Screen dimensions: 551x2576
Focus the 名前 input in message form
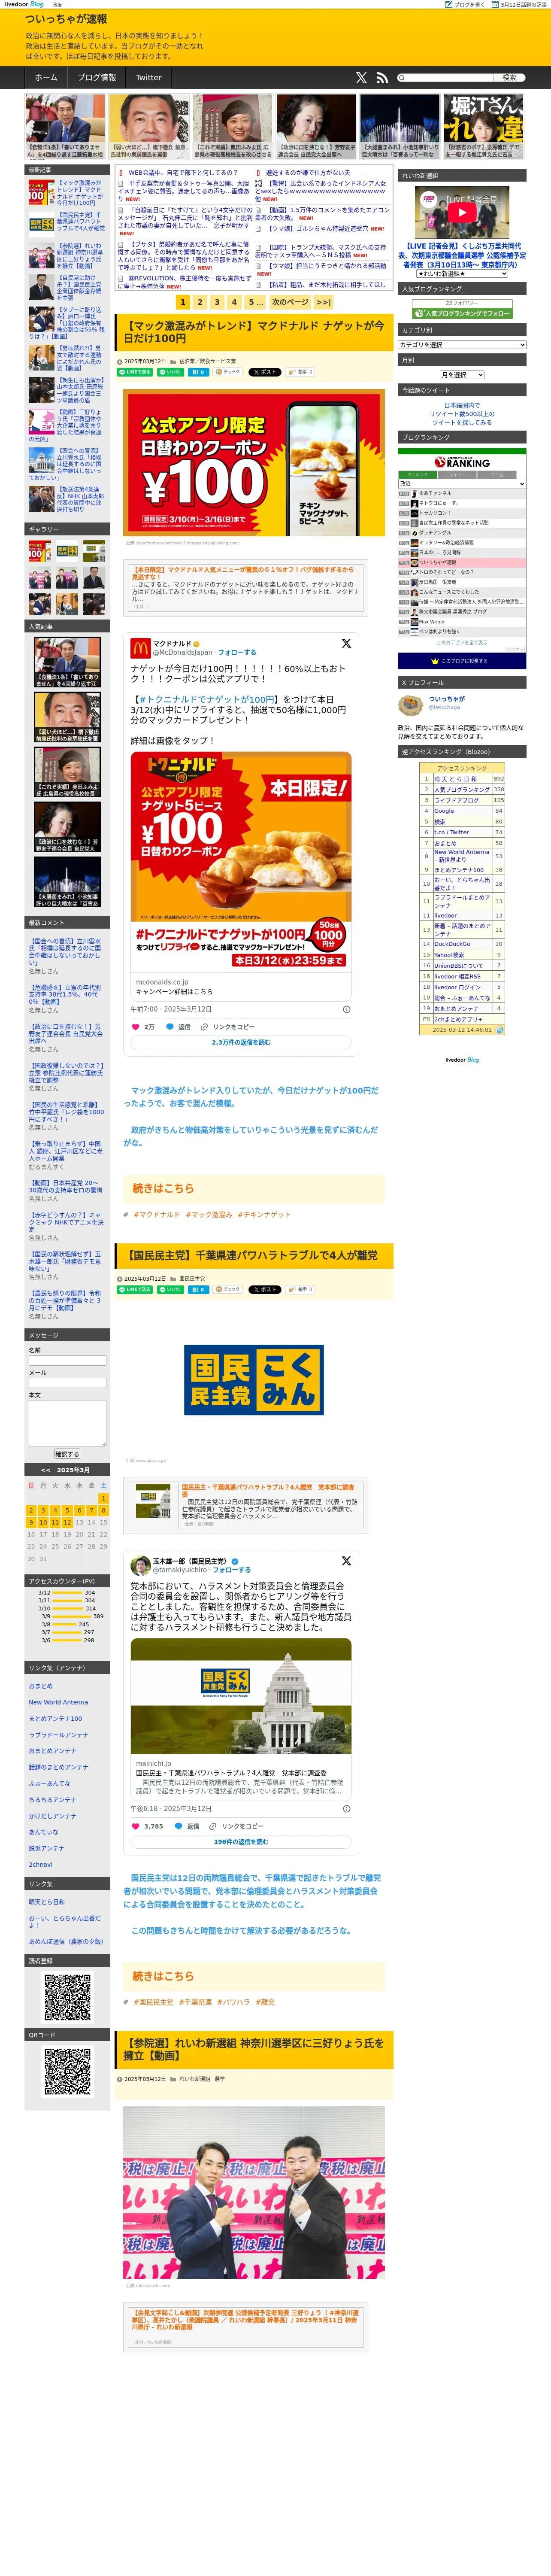pos(67,1360)
